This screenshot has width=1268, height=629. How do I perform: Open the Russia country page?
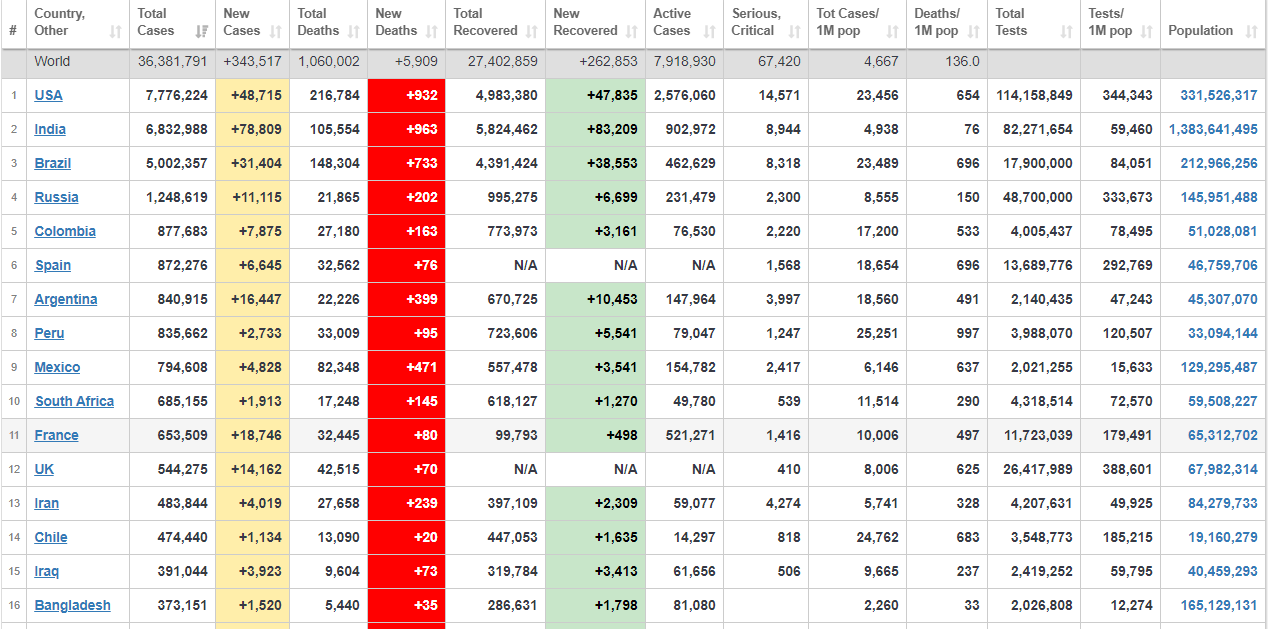(x=56, y=197)
